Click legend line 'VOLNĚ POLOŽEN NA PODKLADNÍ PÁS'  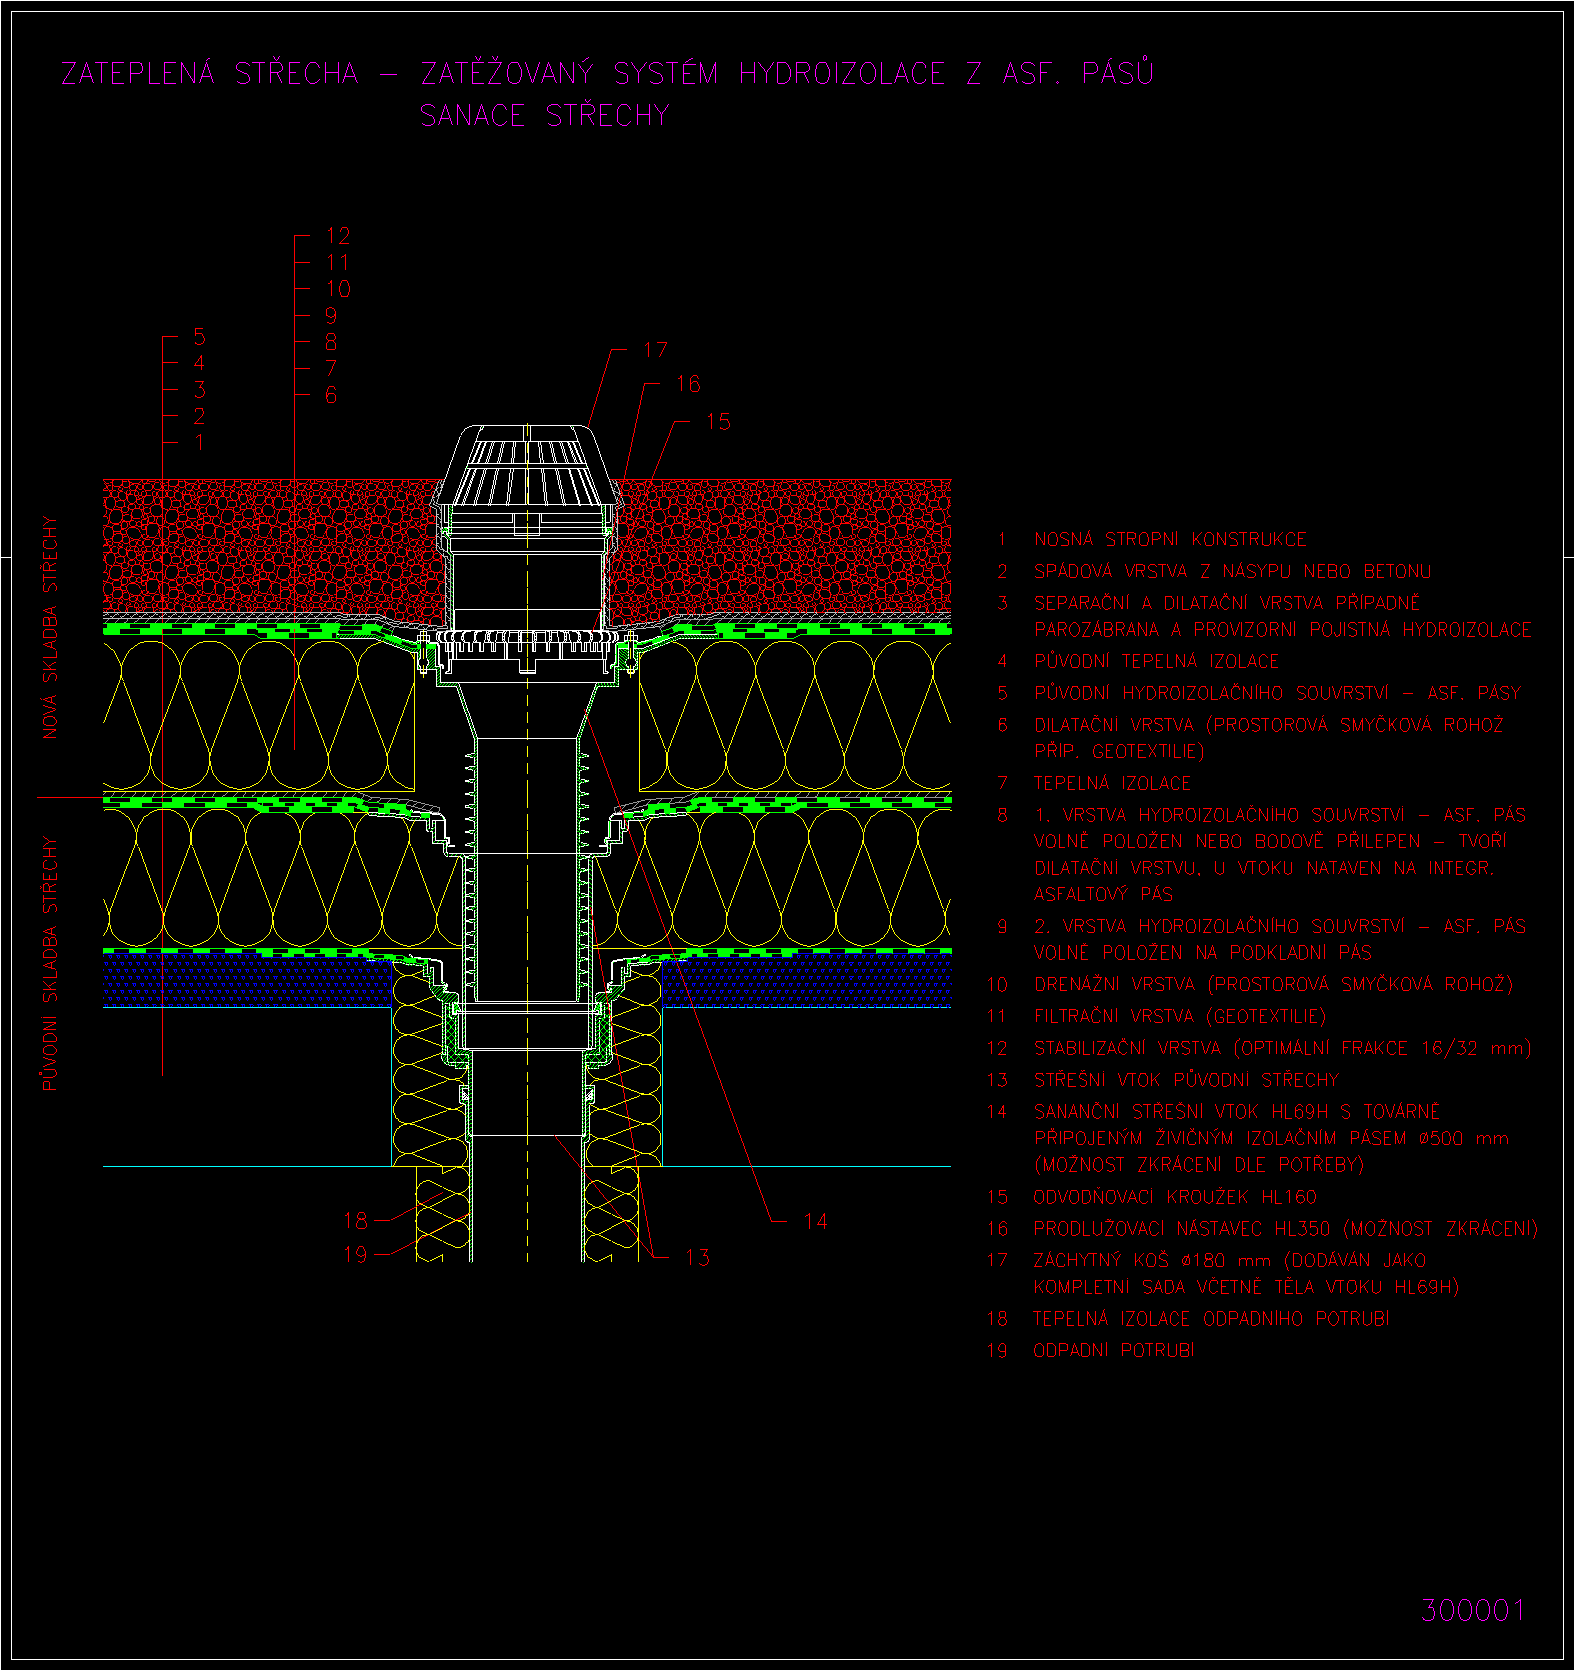coord(1203,953)
